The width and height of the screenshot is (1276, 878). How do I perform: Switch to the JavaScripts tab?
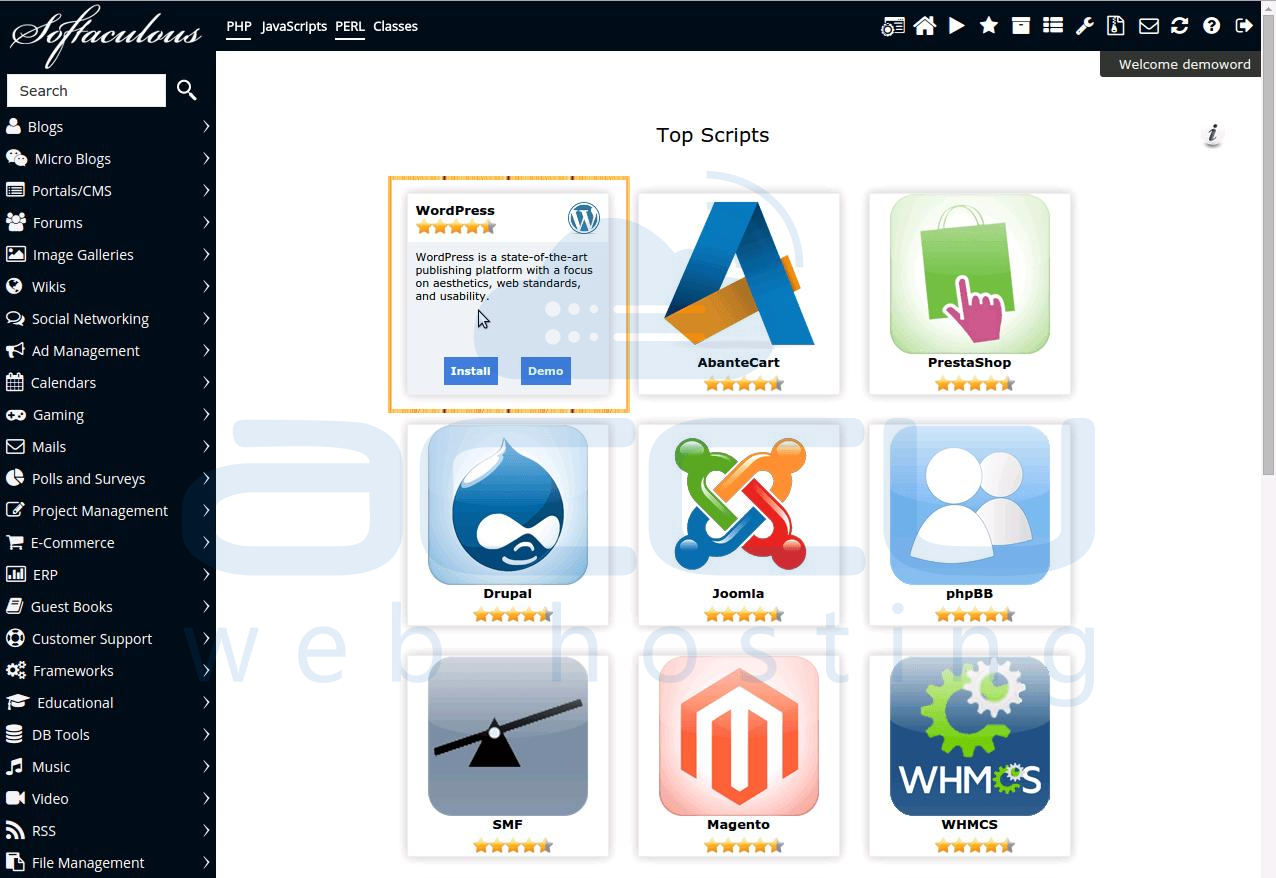[x=294, y=26]
